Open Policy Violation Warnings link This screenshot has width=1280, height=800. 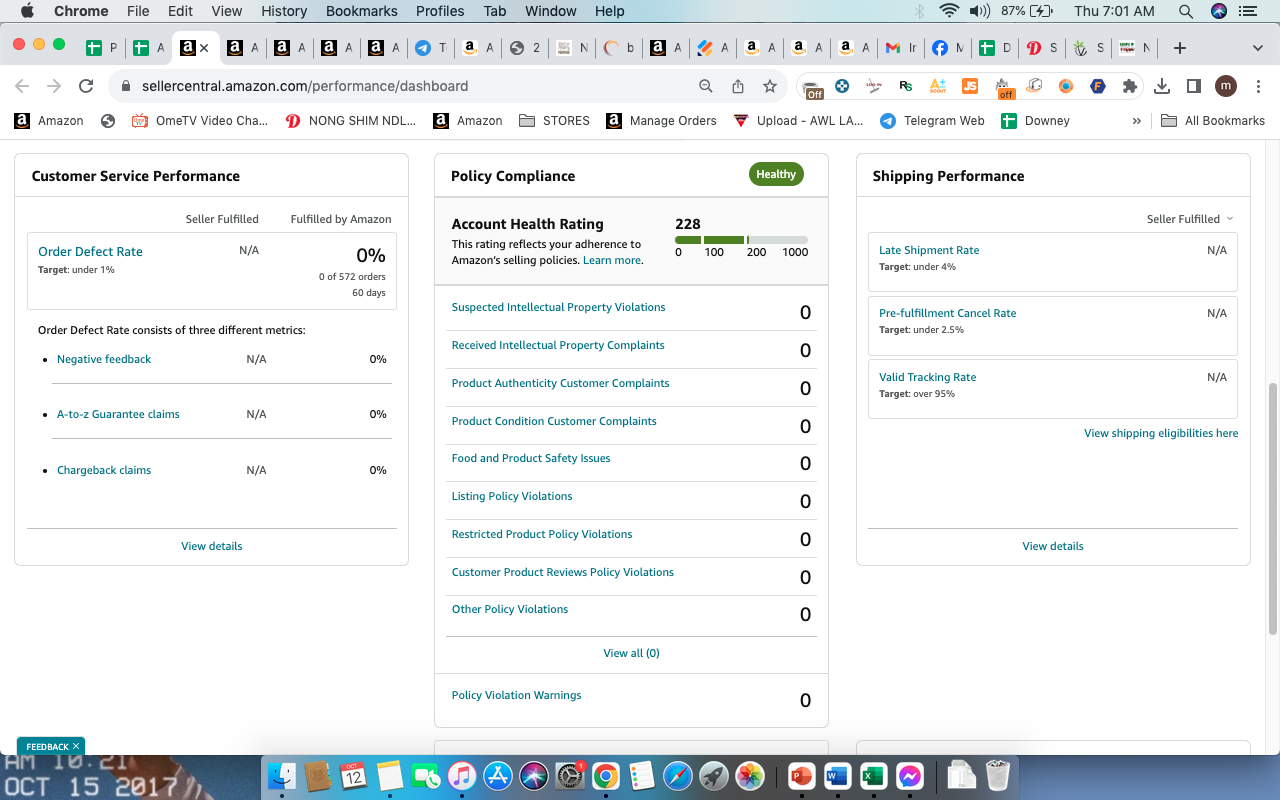point(516,695)
